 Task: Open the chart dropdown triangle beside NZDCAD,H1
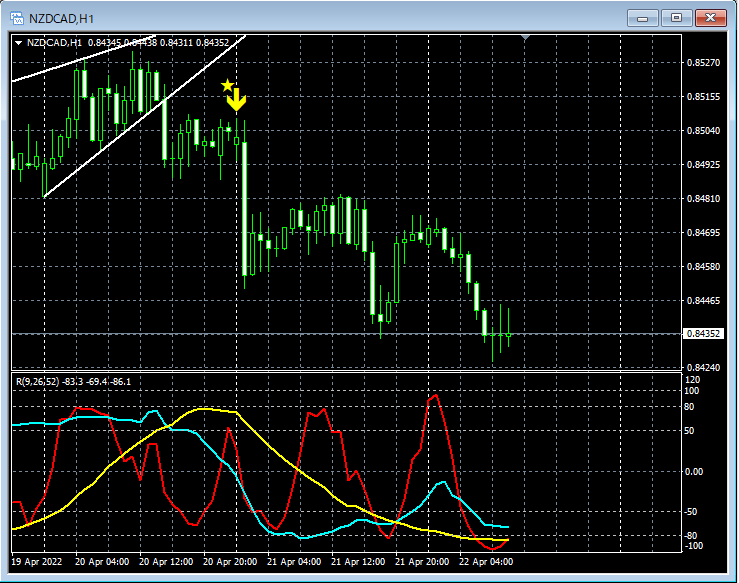pyautogui.click(x=18, y=43)
